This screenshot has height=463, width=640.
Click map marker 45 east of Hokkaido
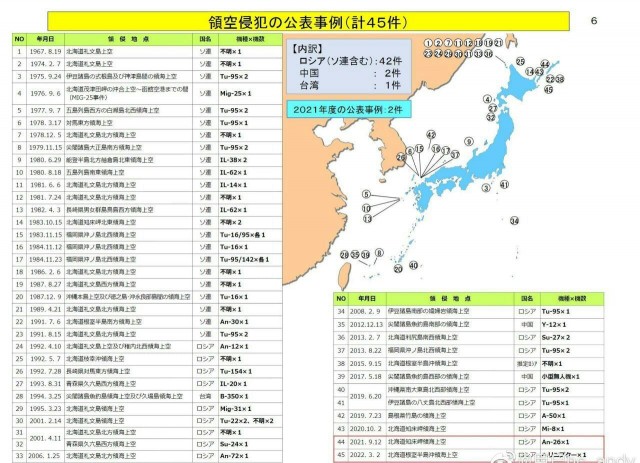549,89
